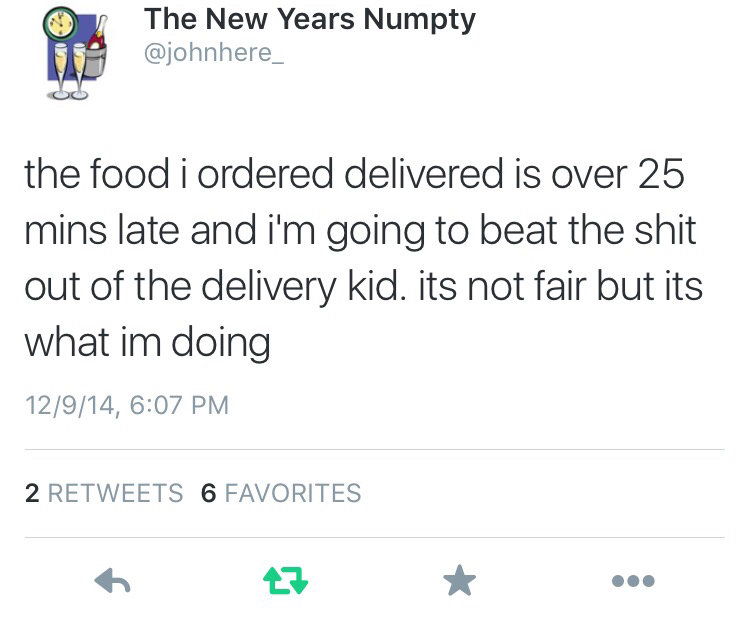Open "The New Years Numpty" profile name
Image resolution: width=750 pixels, height=621 pixels.
[310, 18]
